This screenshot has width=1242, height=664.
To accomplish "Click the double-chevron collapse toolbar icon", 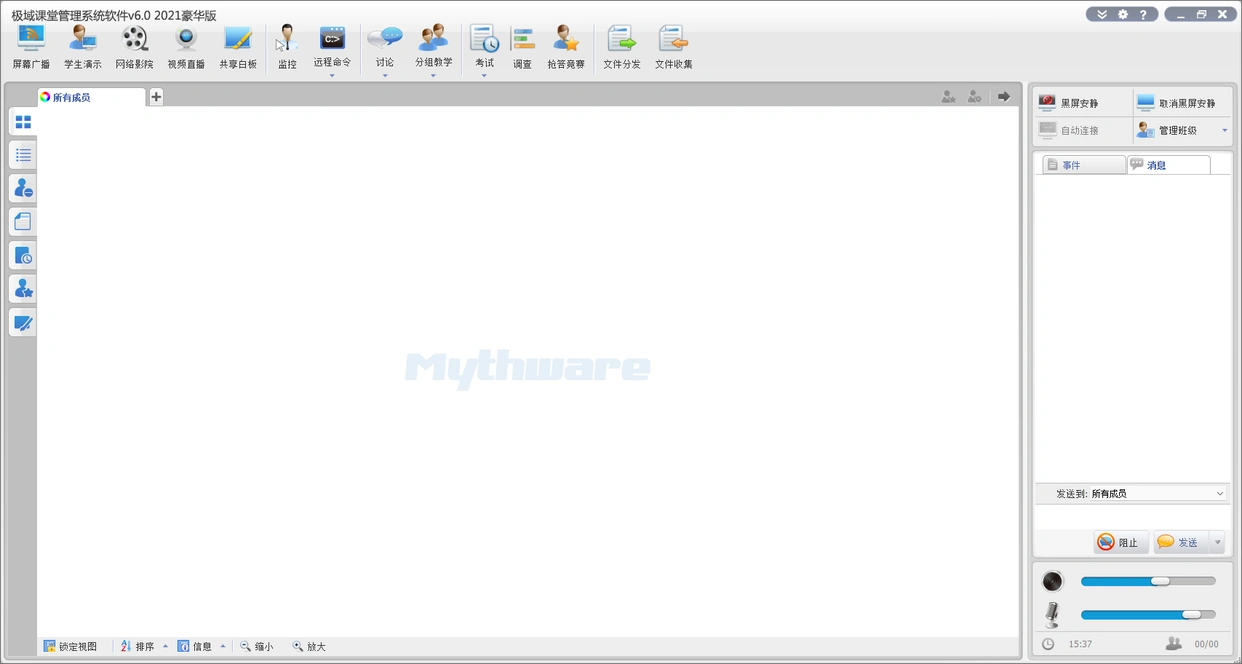I will click(1102, 14).
